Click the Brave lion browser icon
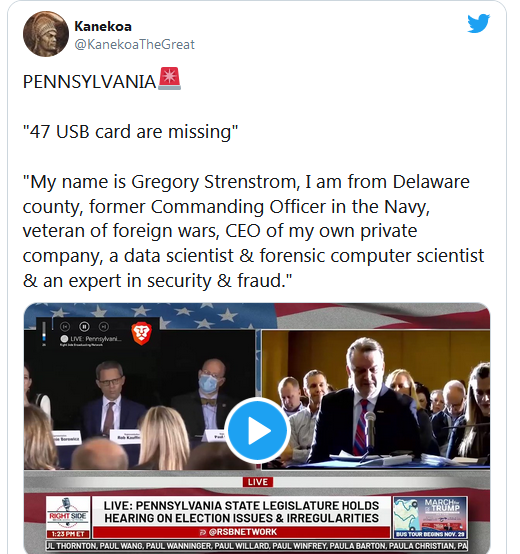Viewport: 520px width, 554px height. coord(141,333)
